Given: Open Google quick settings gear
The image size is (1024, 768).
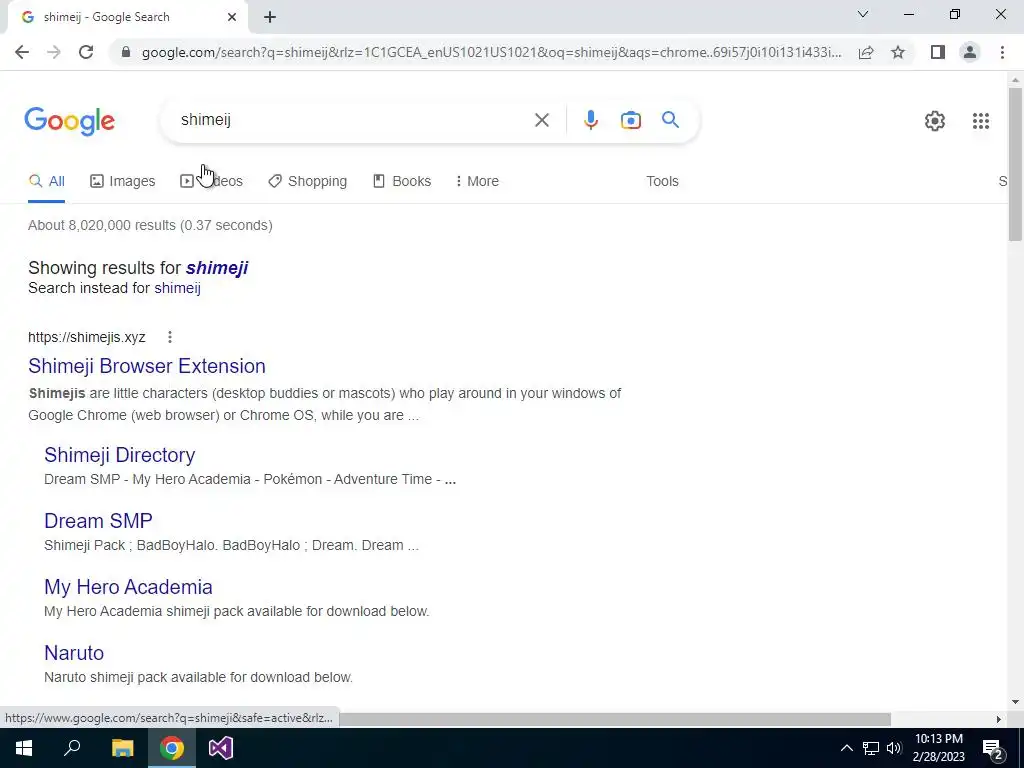Looking at the screenshot, I should pos(935,121).
